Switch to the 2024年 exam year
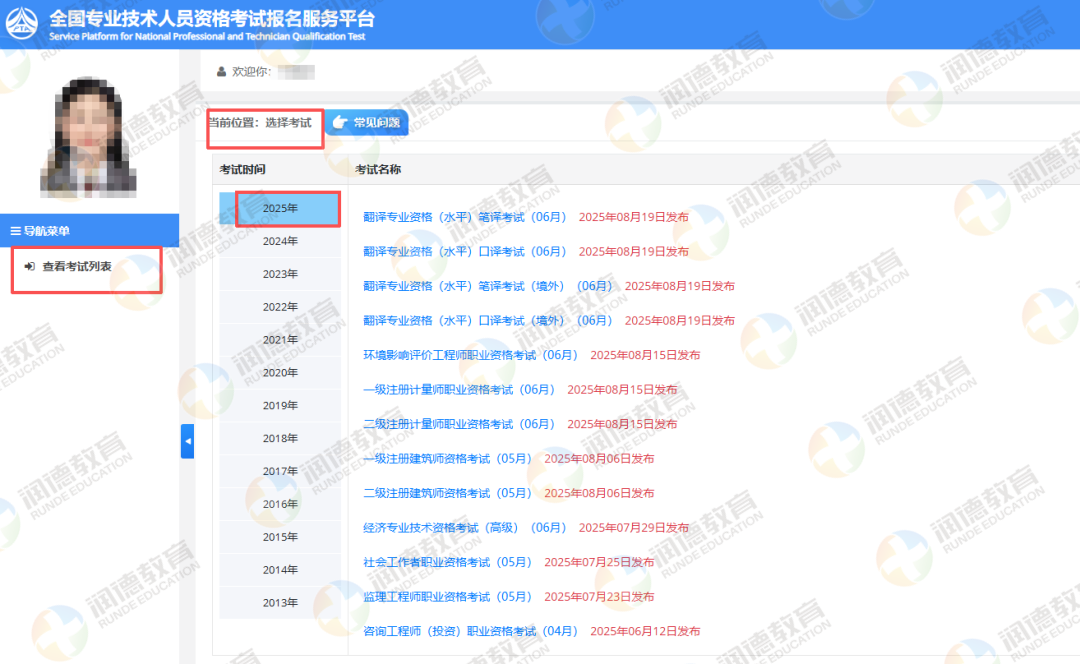The width and height of the screenshot is (1080, 664). coord(280,241)
